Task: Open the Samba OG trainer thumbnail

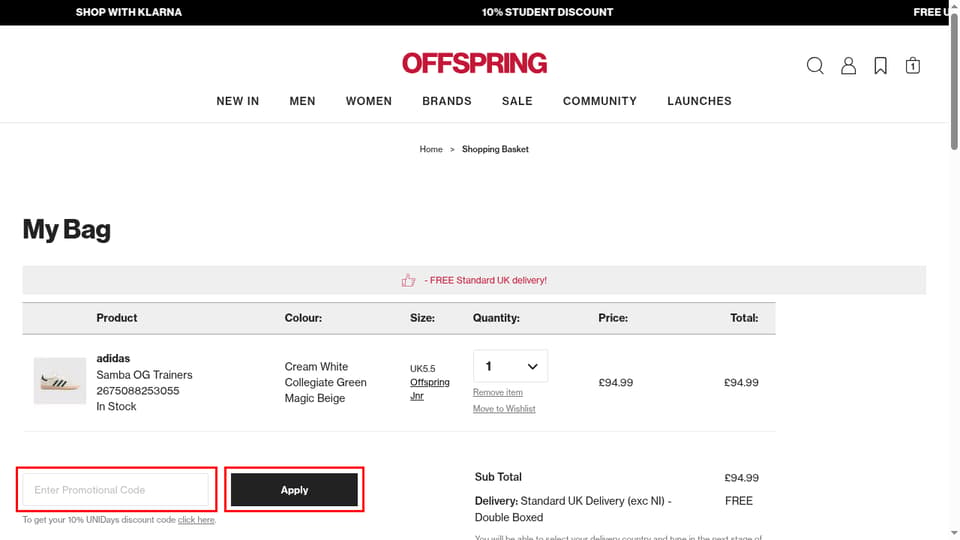Action: tap(59, 381)
